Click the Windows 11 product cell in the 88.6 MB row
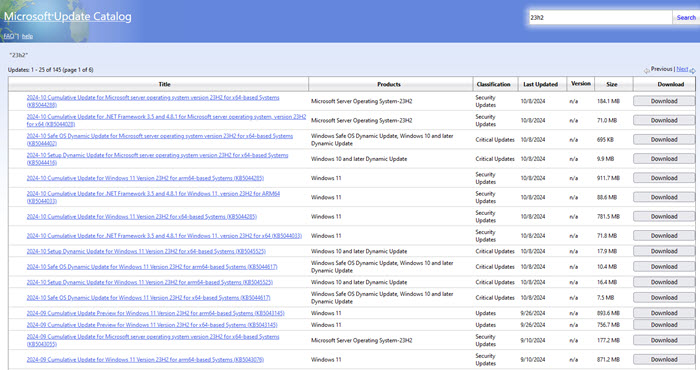 [326, 197]
